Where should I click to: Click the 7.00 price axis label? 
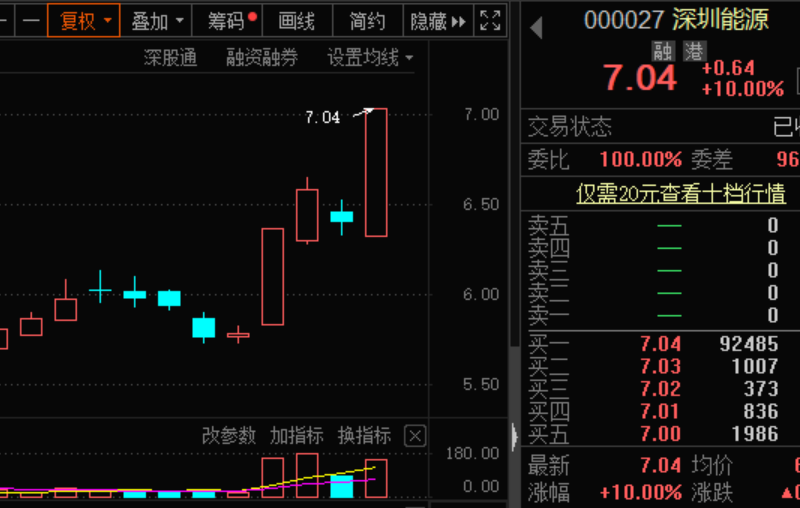[x=481, y=114]
